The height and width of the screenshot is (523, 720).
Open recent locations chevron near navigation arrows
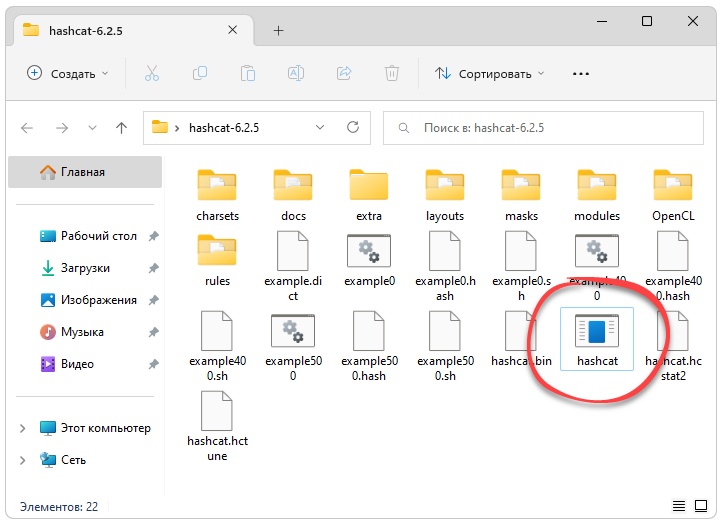[92, 128]
